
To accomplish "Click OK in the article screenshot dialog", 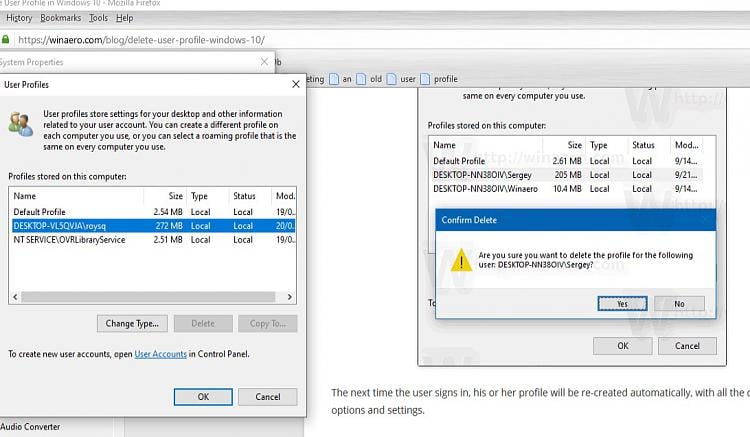I will tap(623, 346).
